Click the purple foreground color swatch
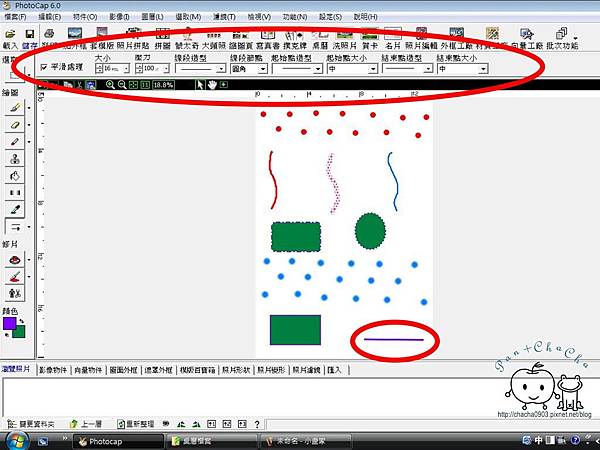This screenshot has width=600, height=450. (x=9, y=323)
